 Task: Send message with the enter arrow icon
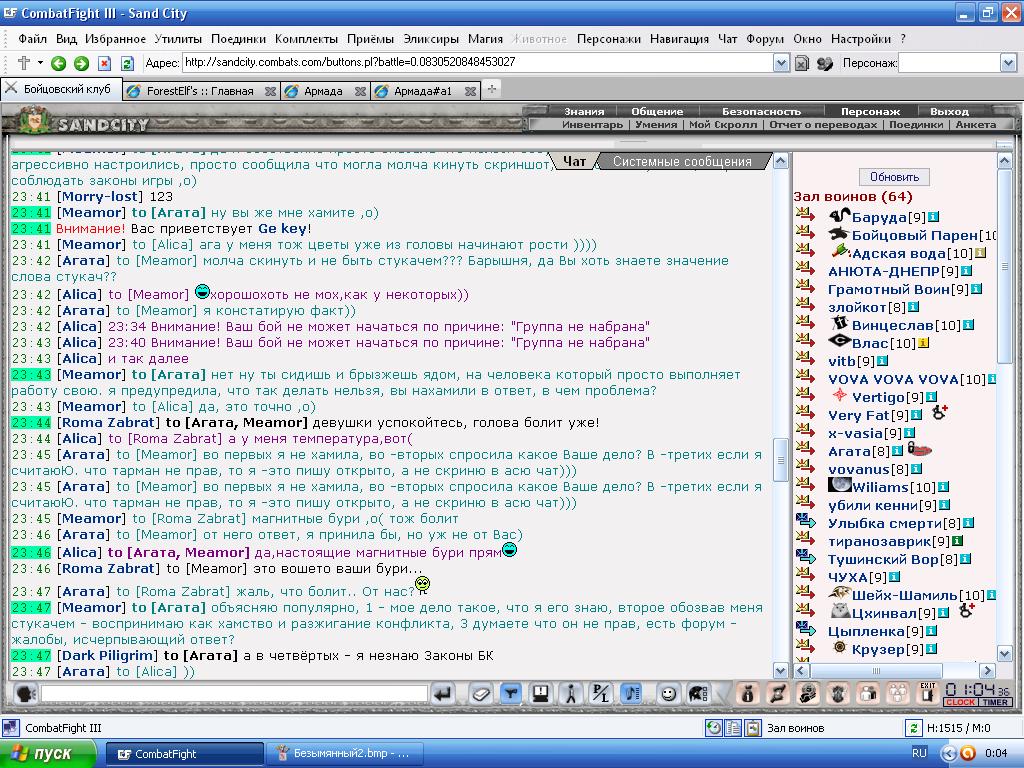click(444, 694)
